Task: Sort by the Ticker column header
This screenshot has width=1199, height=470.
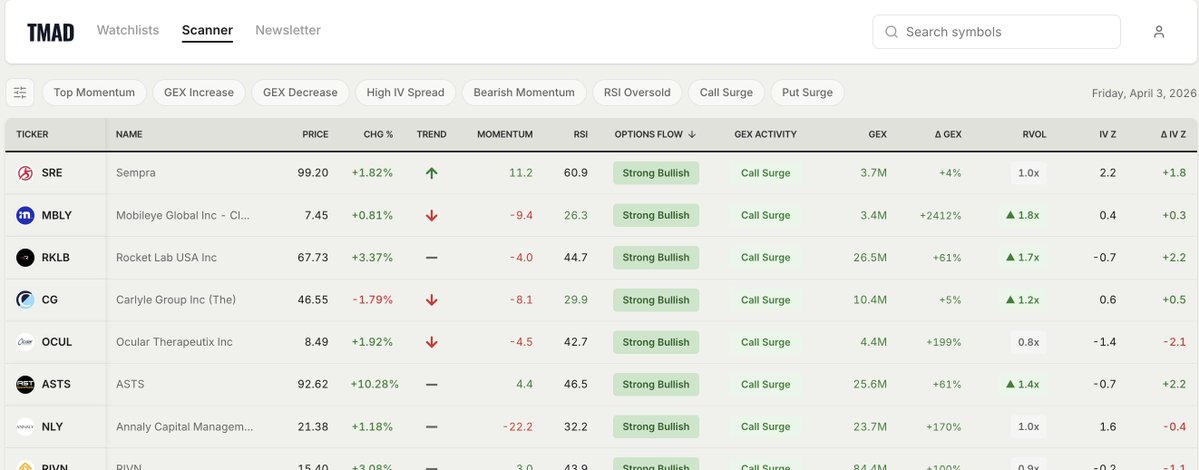Action: 32,135
